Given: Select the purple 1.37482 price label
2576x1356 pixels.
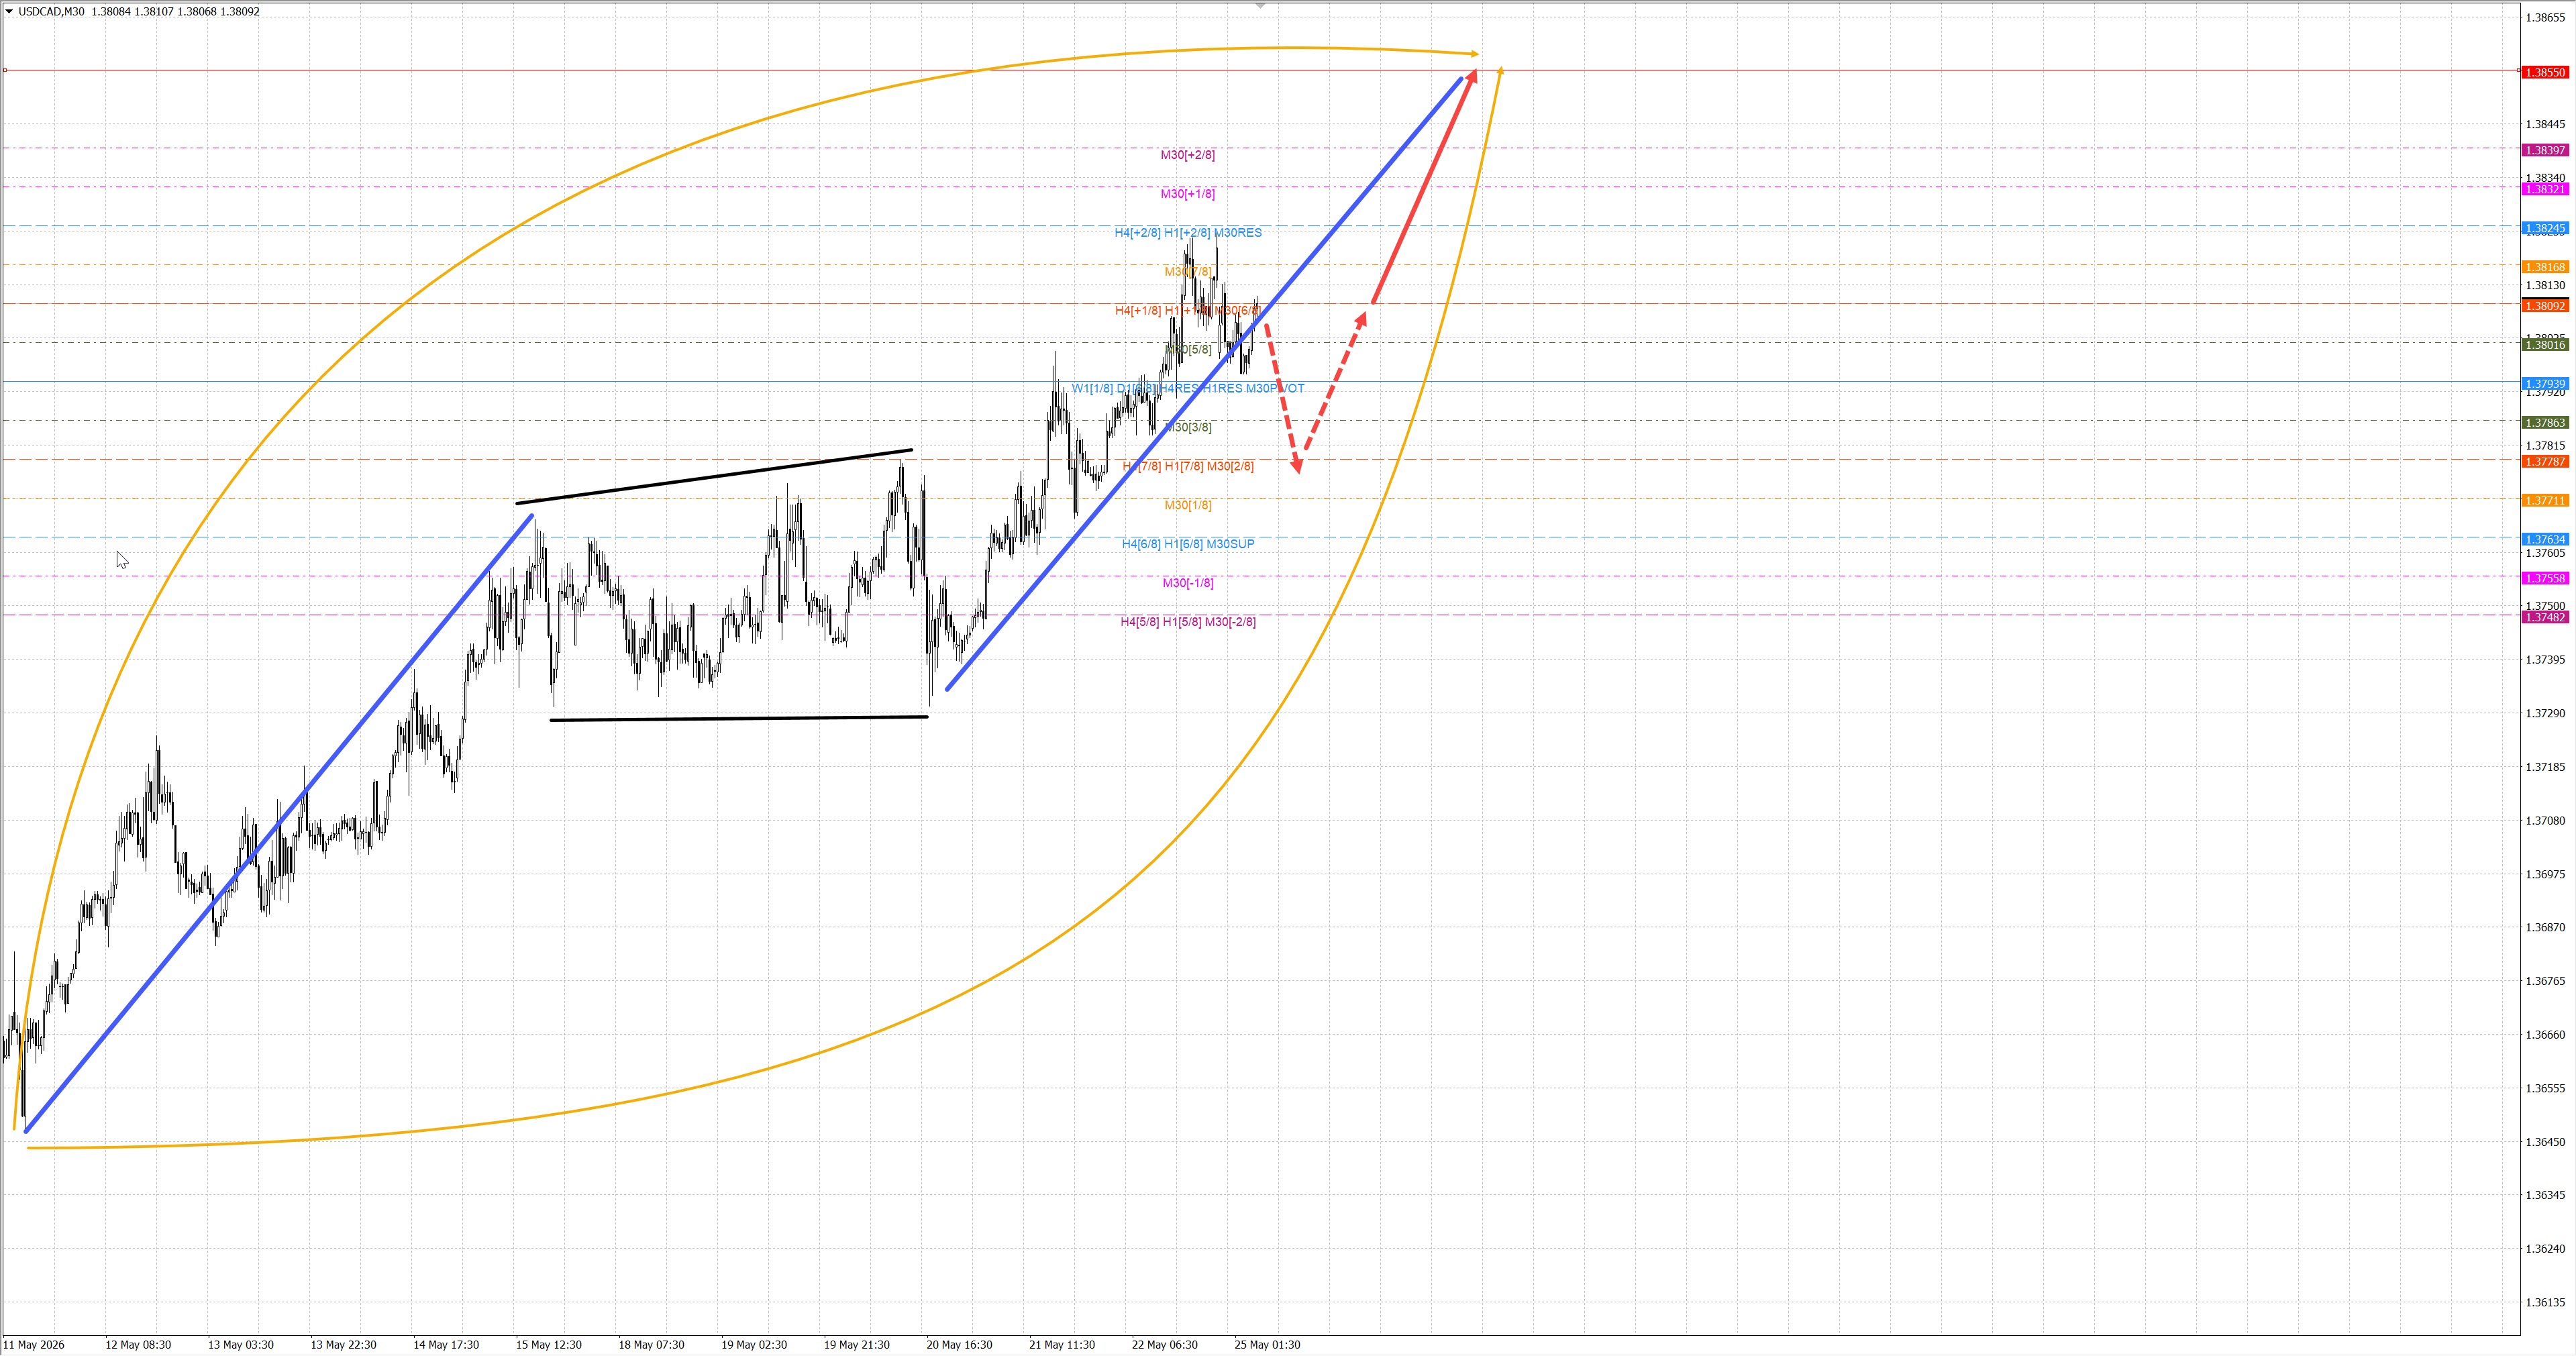Looking at the screenshot, I should [2544, 618].
